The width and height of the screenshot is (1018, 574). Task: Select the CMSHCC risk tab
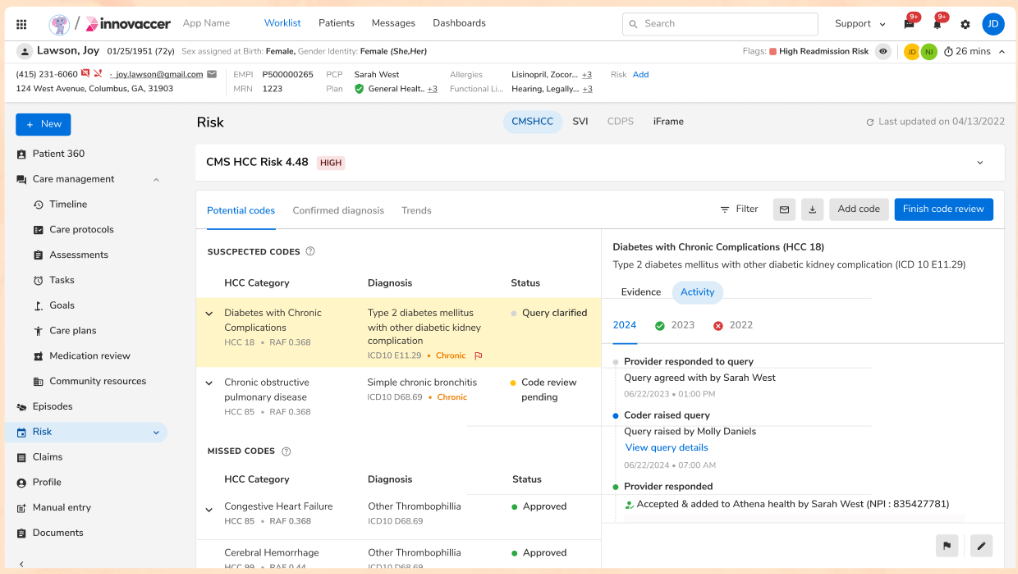click(532, 122)
